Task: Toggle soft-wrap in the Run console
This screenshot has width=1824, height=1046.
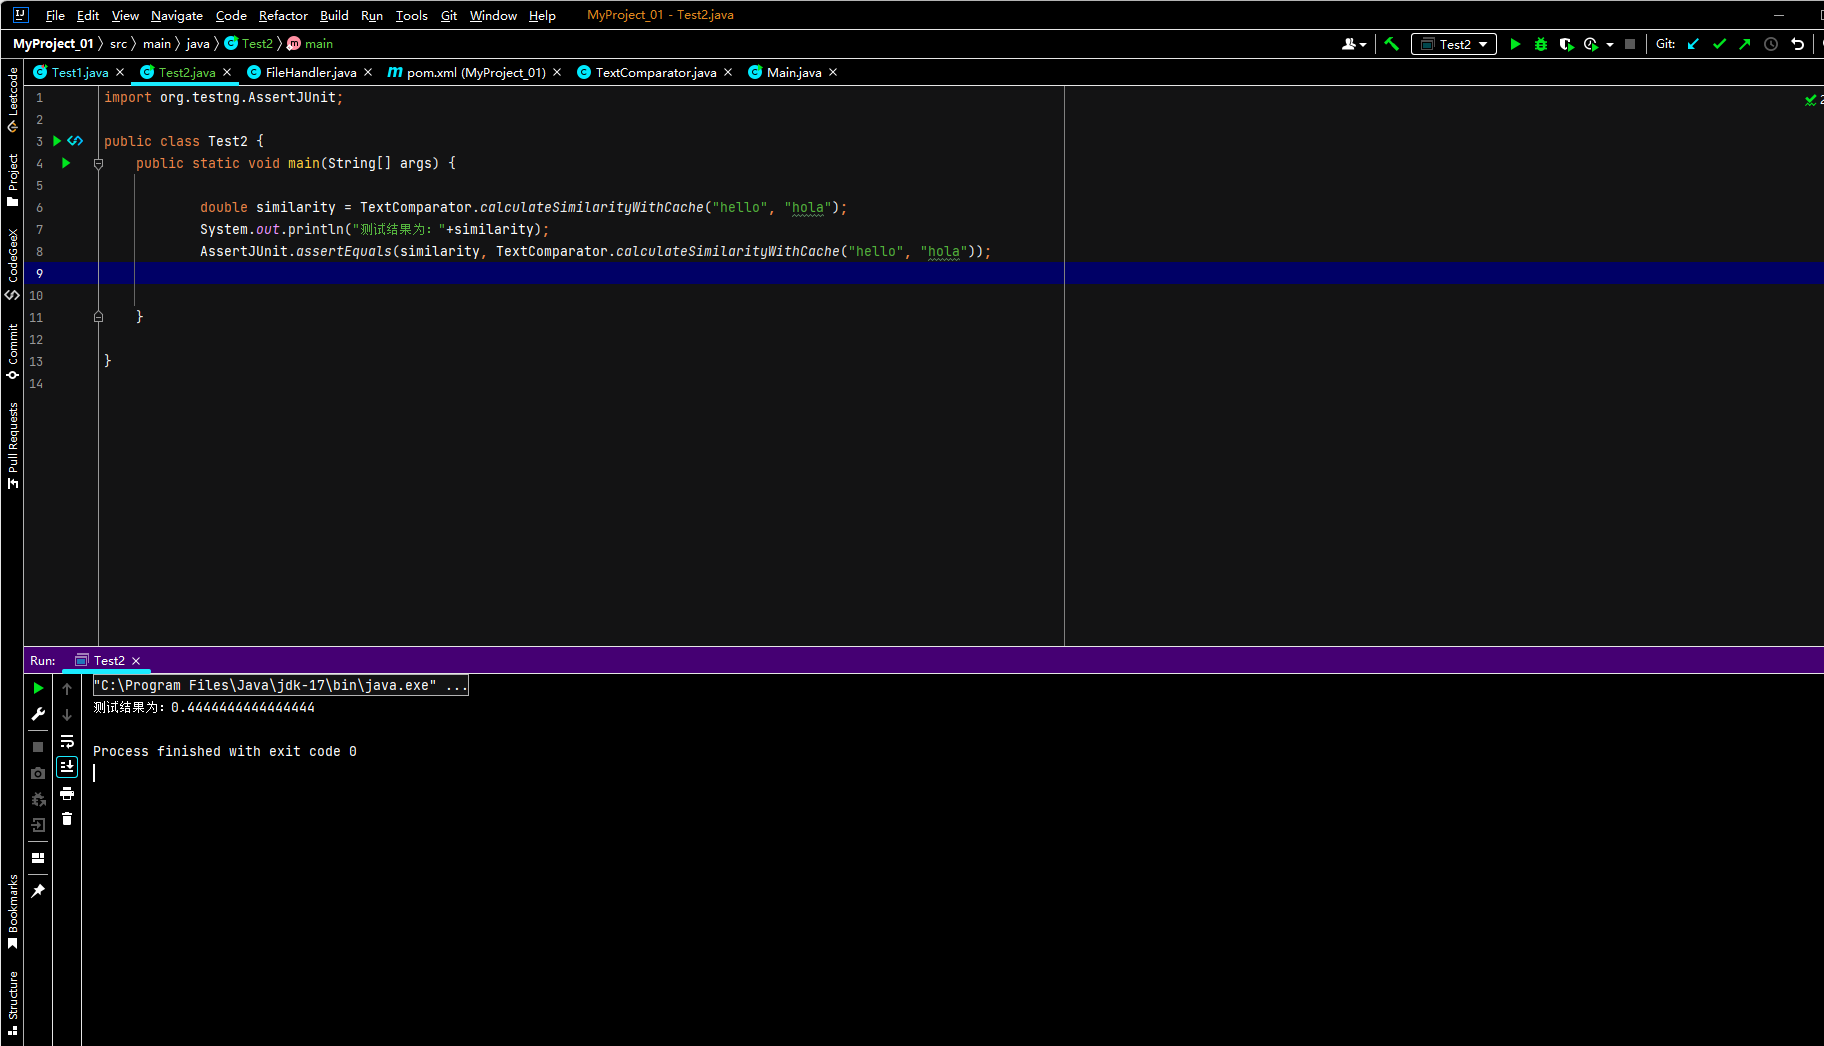Action: coord(67,741)
